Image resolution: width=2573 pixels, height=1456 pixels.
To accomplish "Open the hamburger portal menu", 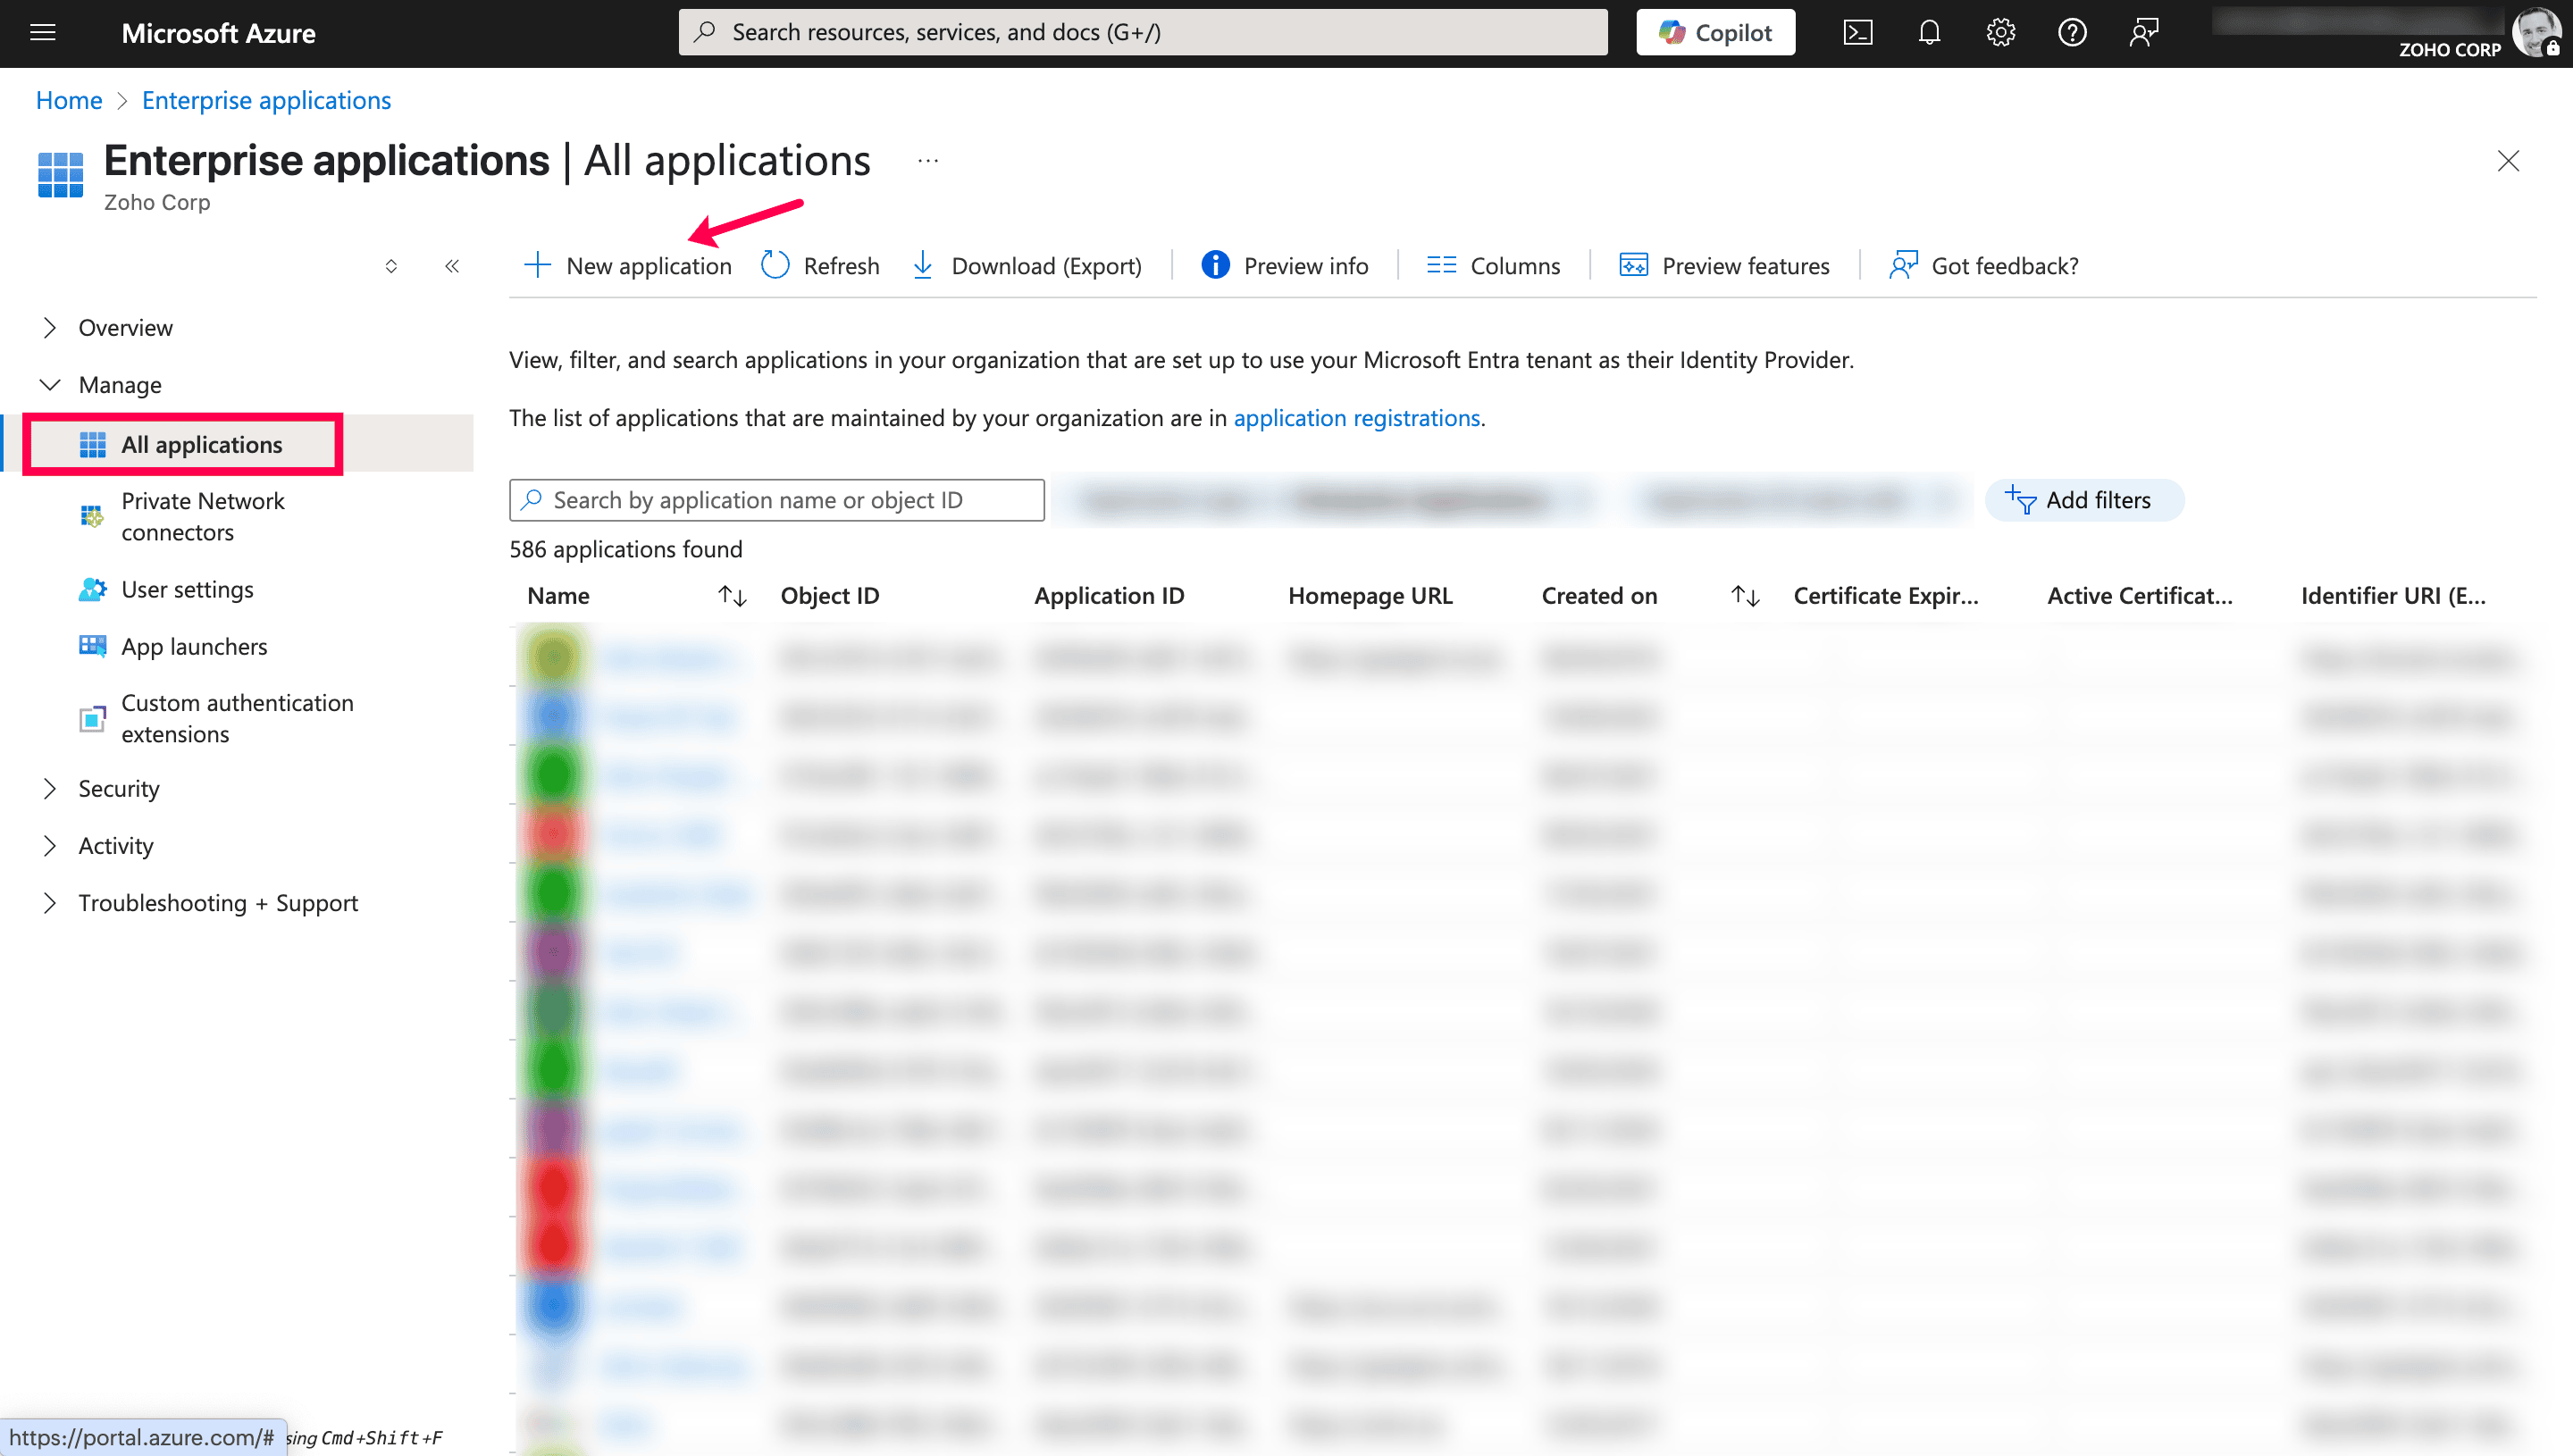I will click(x=43, y=32).
